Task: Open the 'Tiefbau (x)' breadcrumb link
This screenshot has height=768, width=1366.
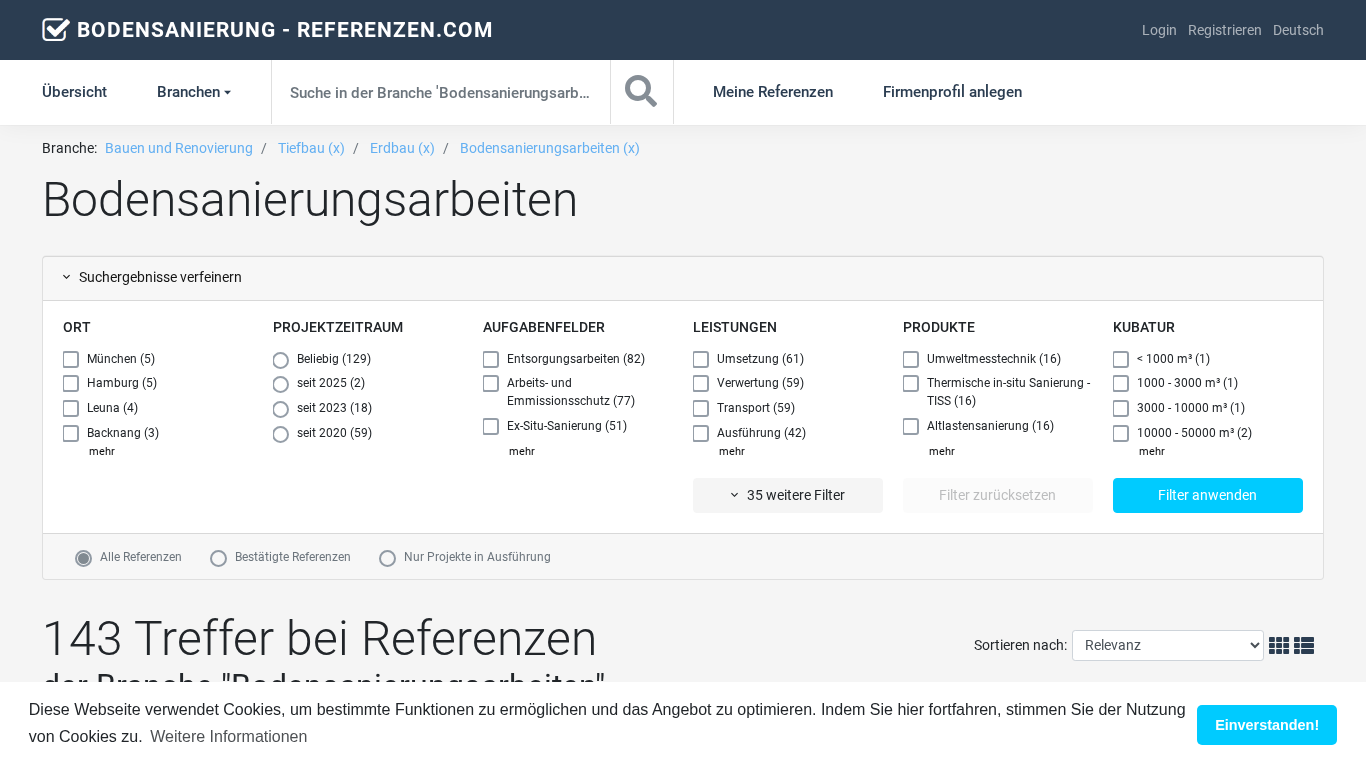Action: pyautogui.click(x=311, y=148)
